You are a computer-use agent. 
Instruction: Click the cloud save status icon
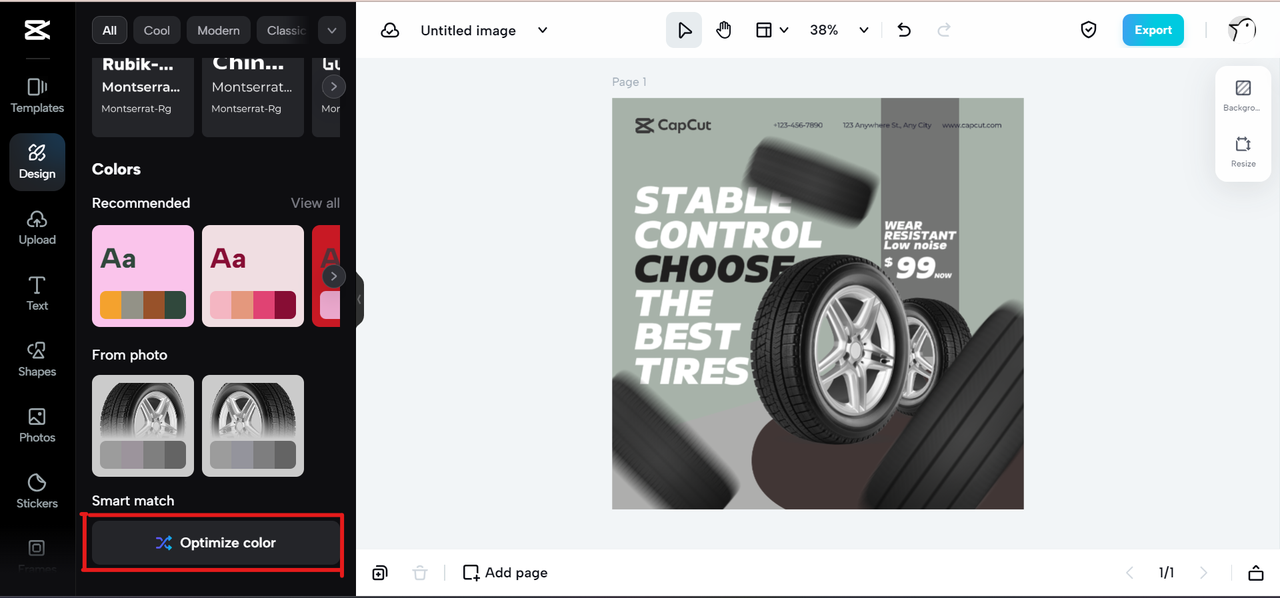390,30
